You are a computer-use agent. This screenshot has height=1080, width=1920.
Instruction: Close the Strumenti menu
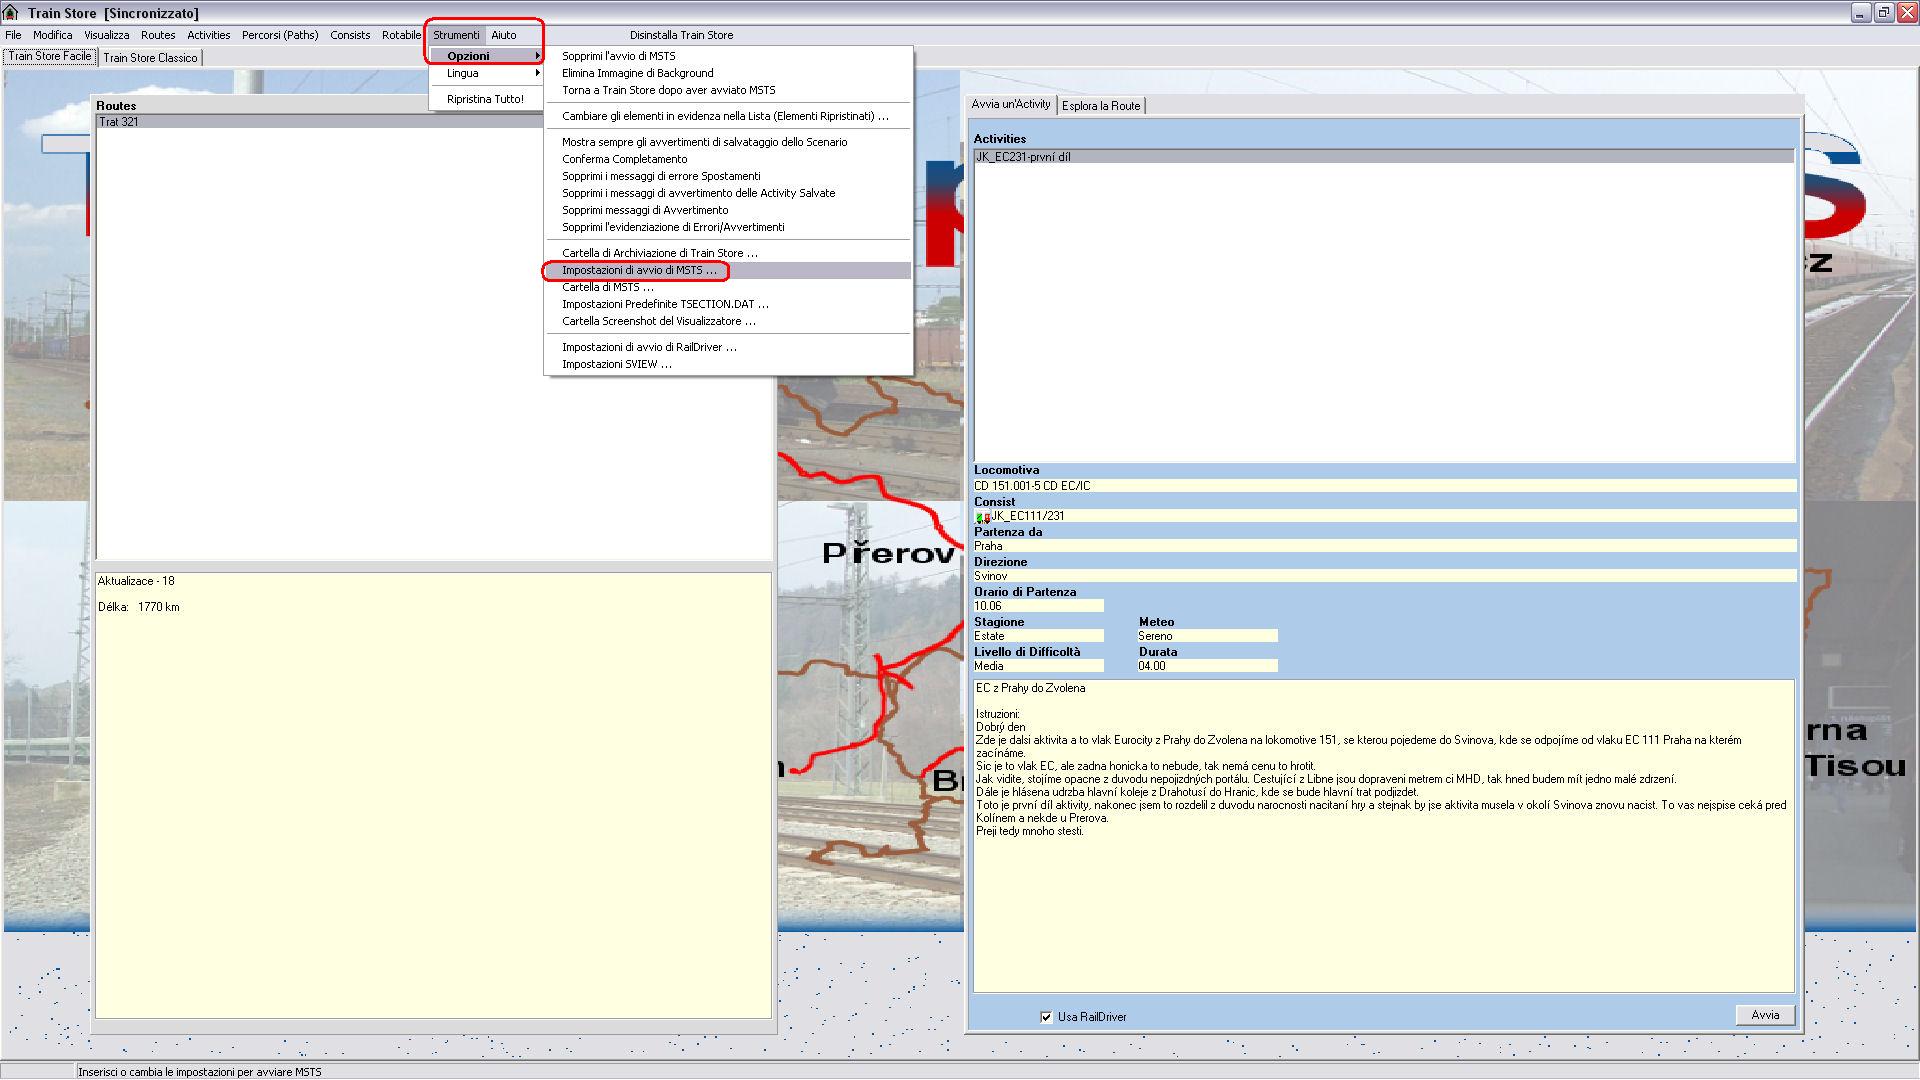[x=456, y=35]
